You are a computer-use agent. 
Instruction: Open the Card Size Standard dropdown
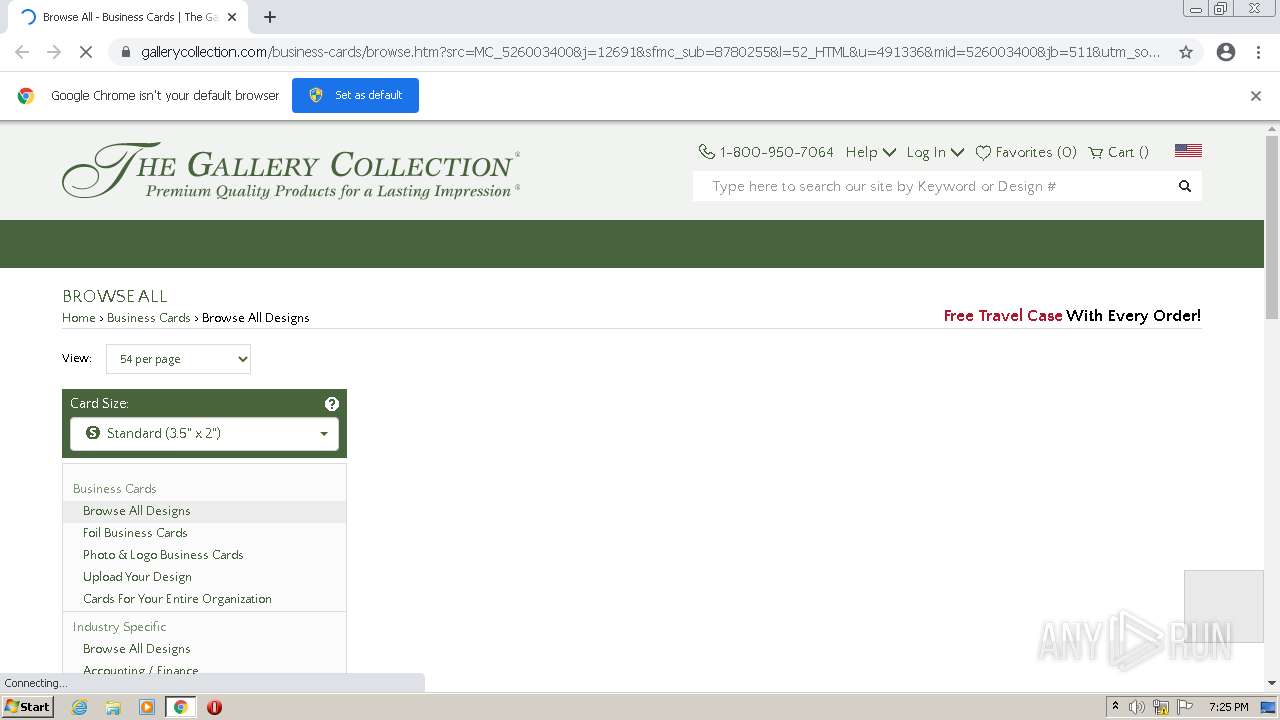204,433
